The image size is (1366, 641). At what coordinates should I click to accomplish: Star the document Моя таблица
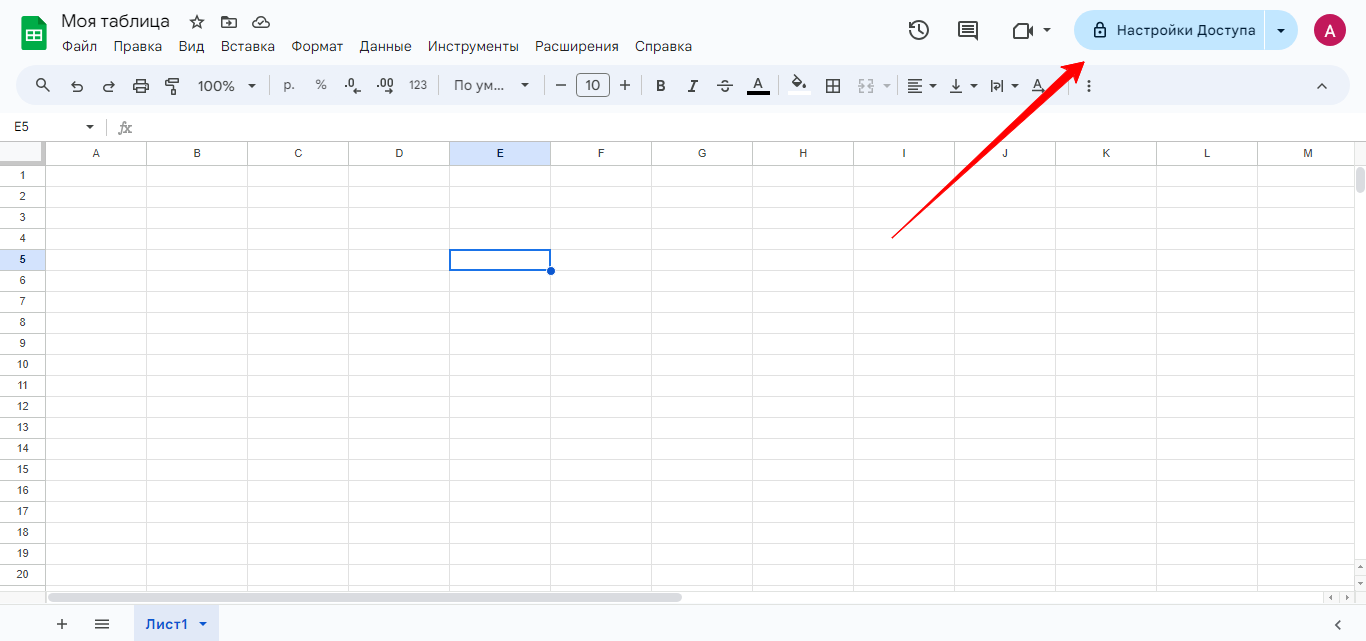click(197, 22)
